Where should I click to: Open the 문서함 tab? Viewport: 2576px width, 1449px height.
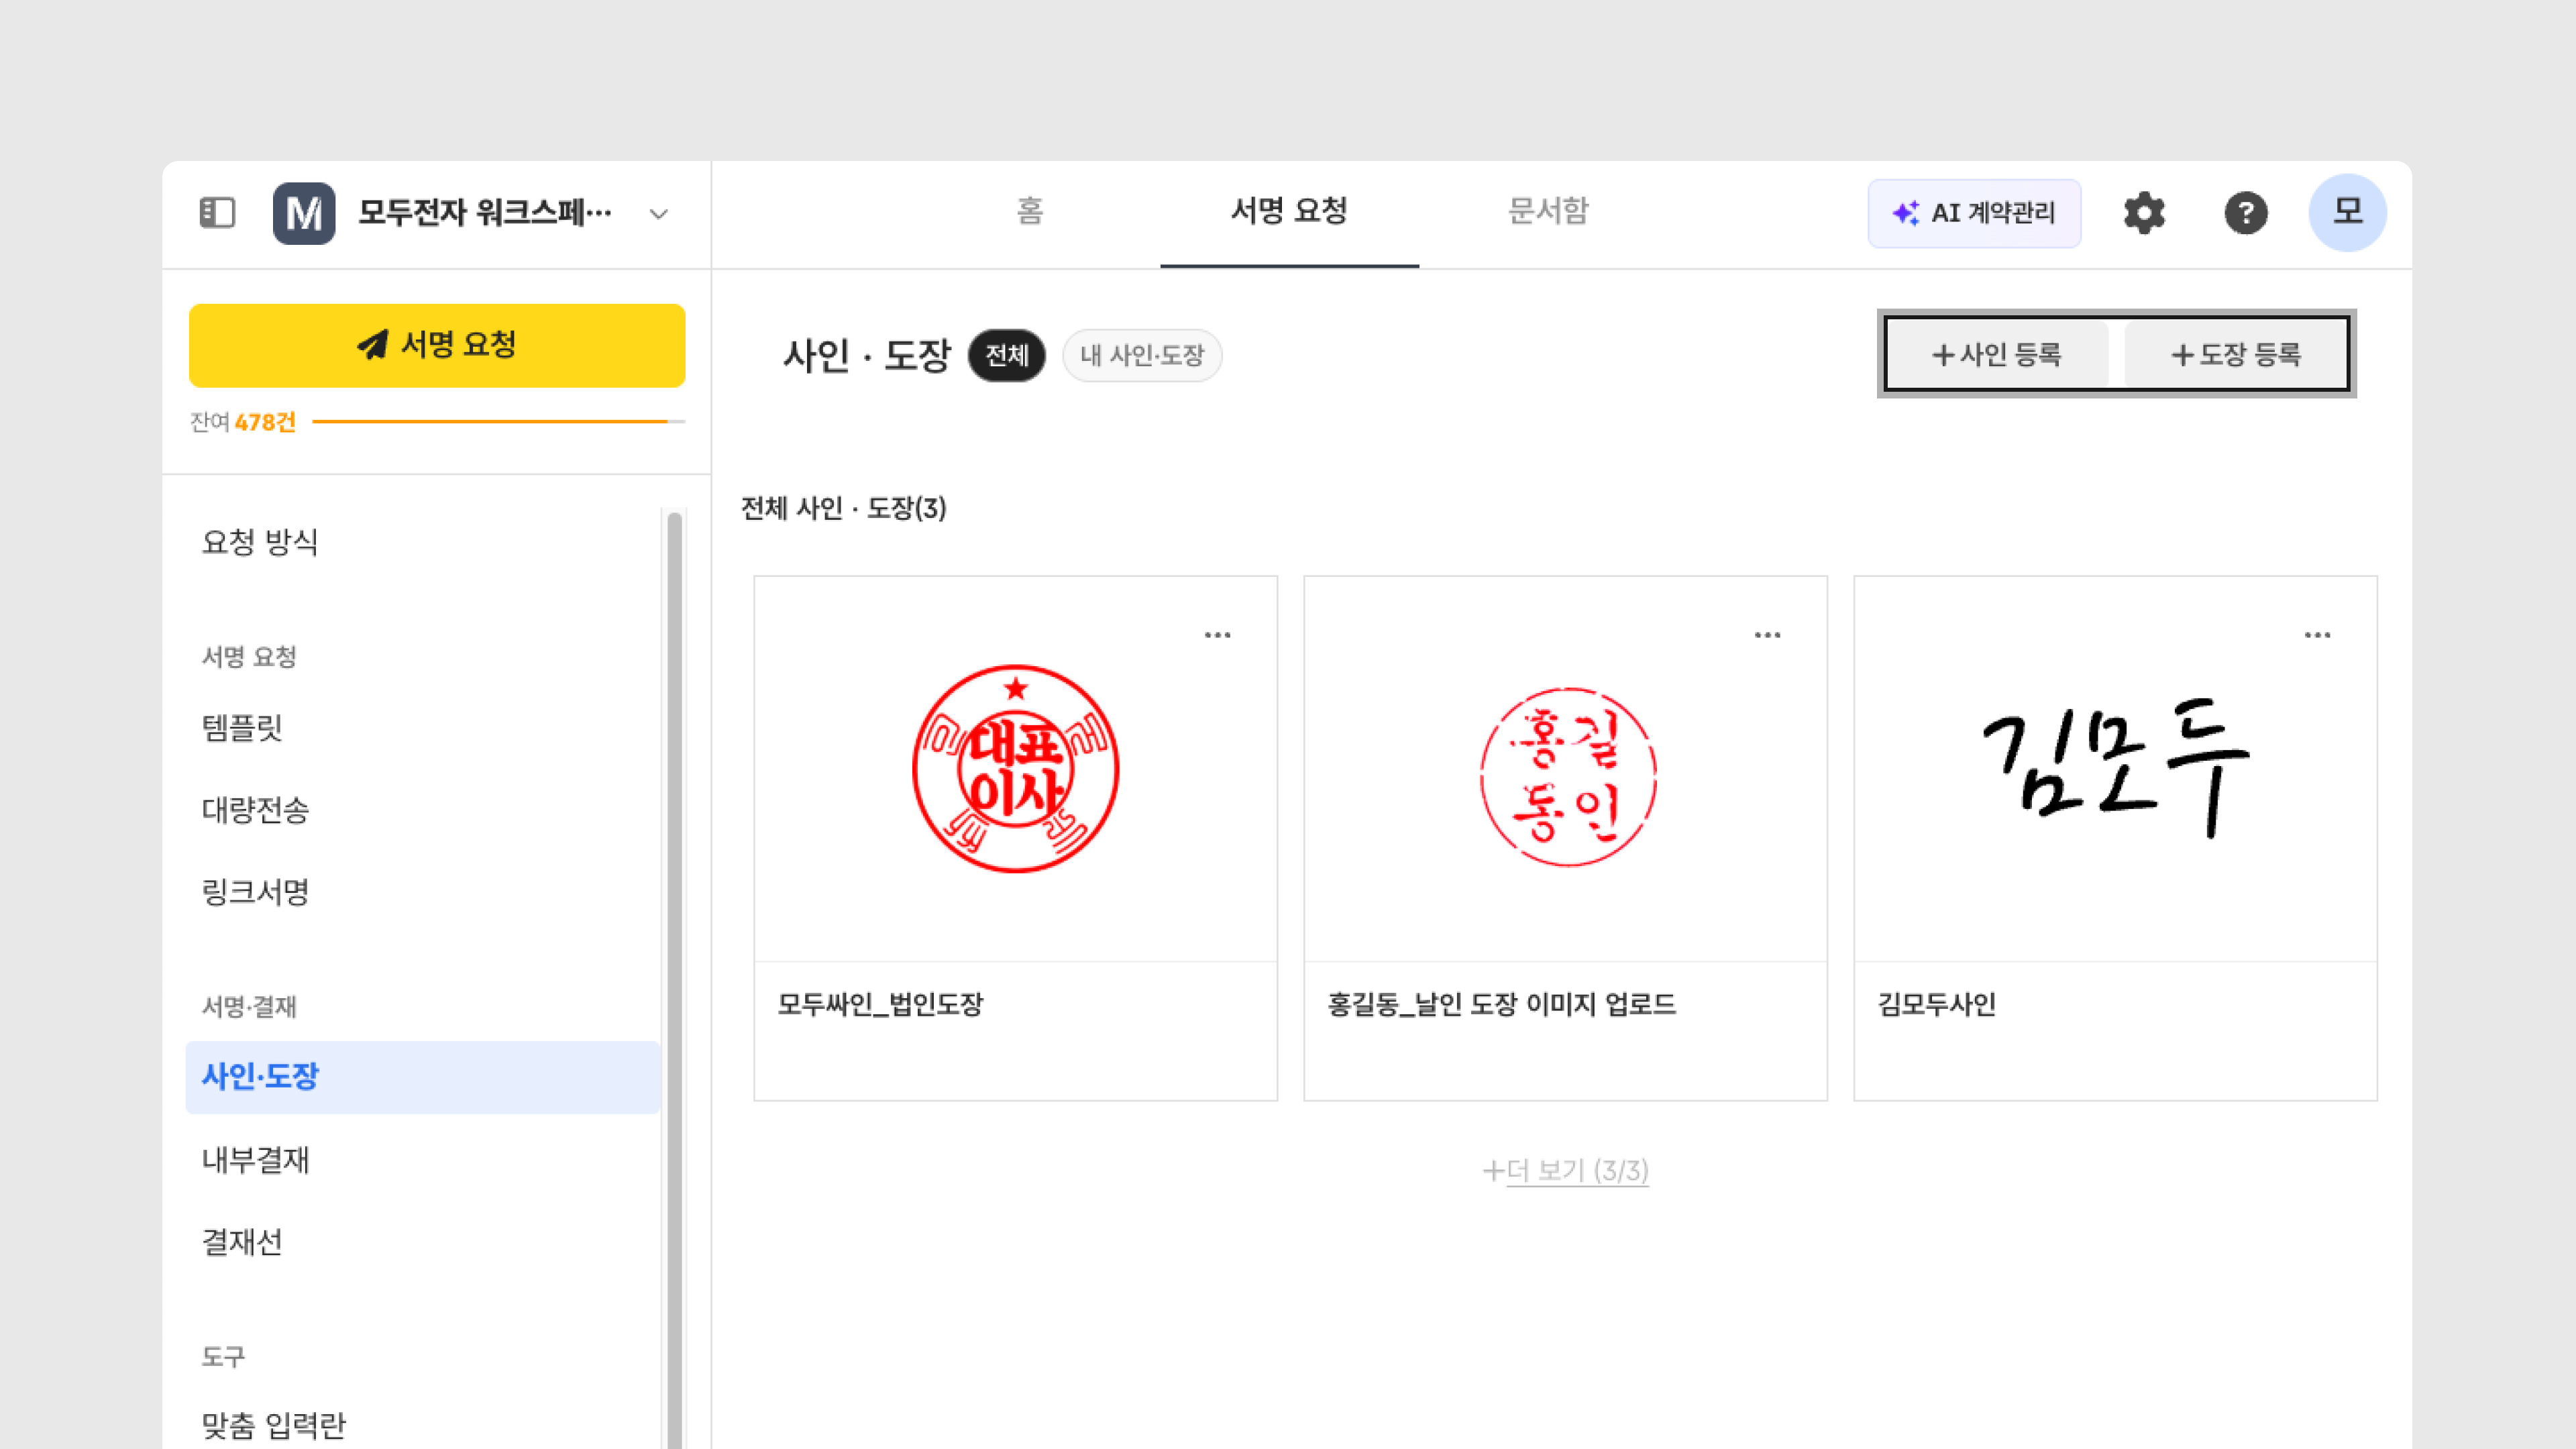pos(1547,211)
